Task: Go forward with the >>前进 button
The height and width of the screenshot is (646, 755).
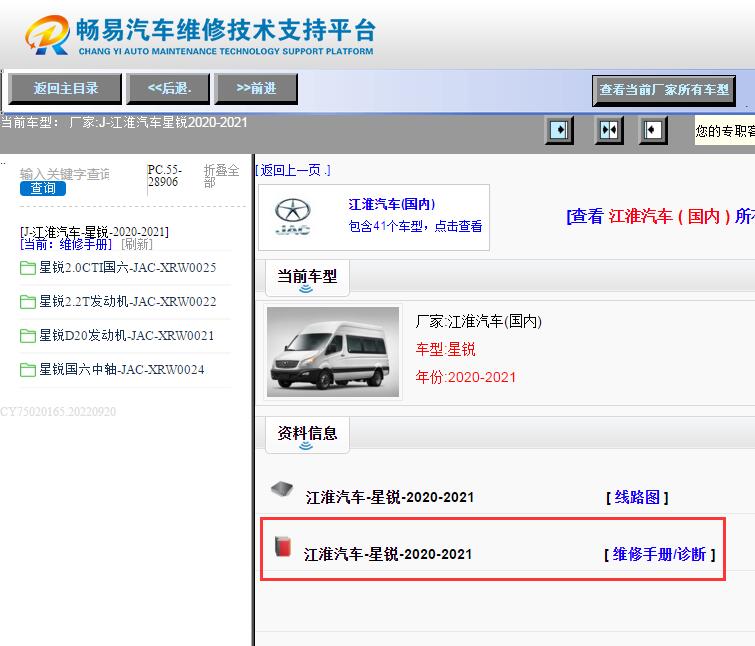Action: pos(256,89)
